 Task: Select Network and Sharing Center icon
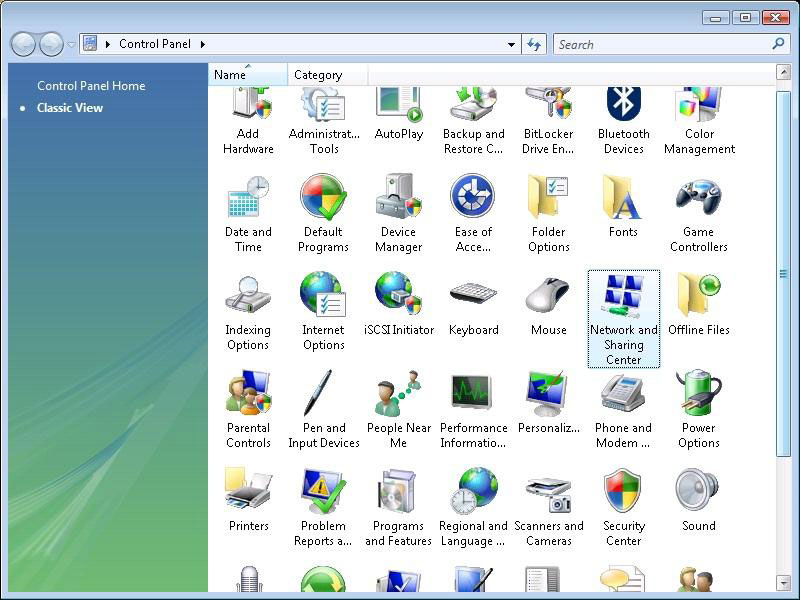[x=623, y=319]
